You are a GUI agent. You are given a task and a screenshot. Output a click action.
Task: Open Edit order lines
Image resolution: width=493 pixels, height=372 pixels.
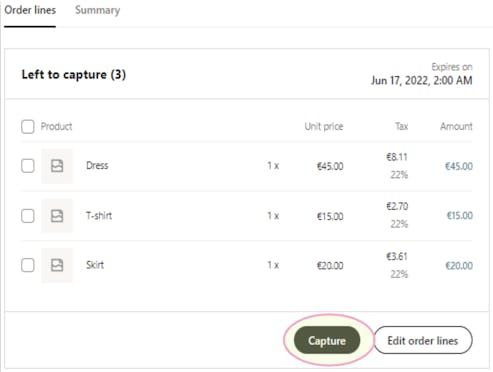pos(423,340)
